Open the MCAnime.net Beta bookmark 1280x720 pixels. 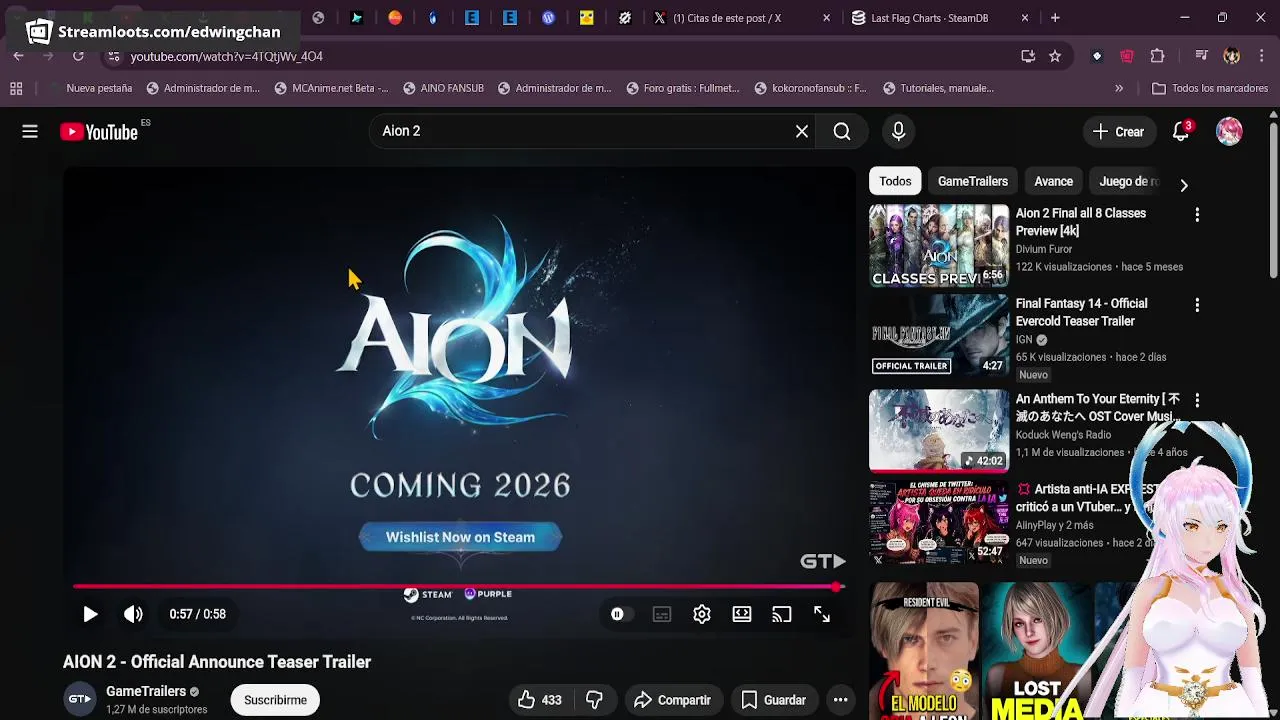click(x=331, y=88)
